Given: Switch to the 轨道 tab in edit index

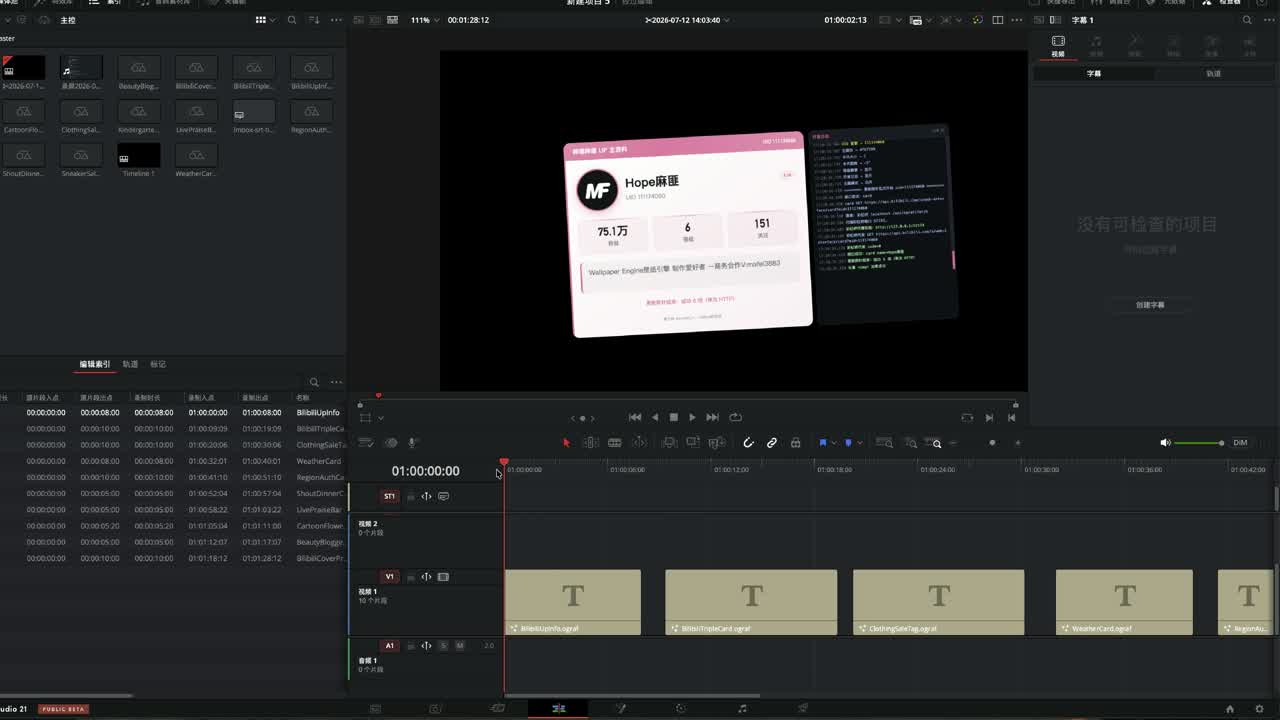Looking at the screenshot, I should pos(130,364).
